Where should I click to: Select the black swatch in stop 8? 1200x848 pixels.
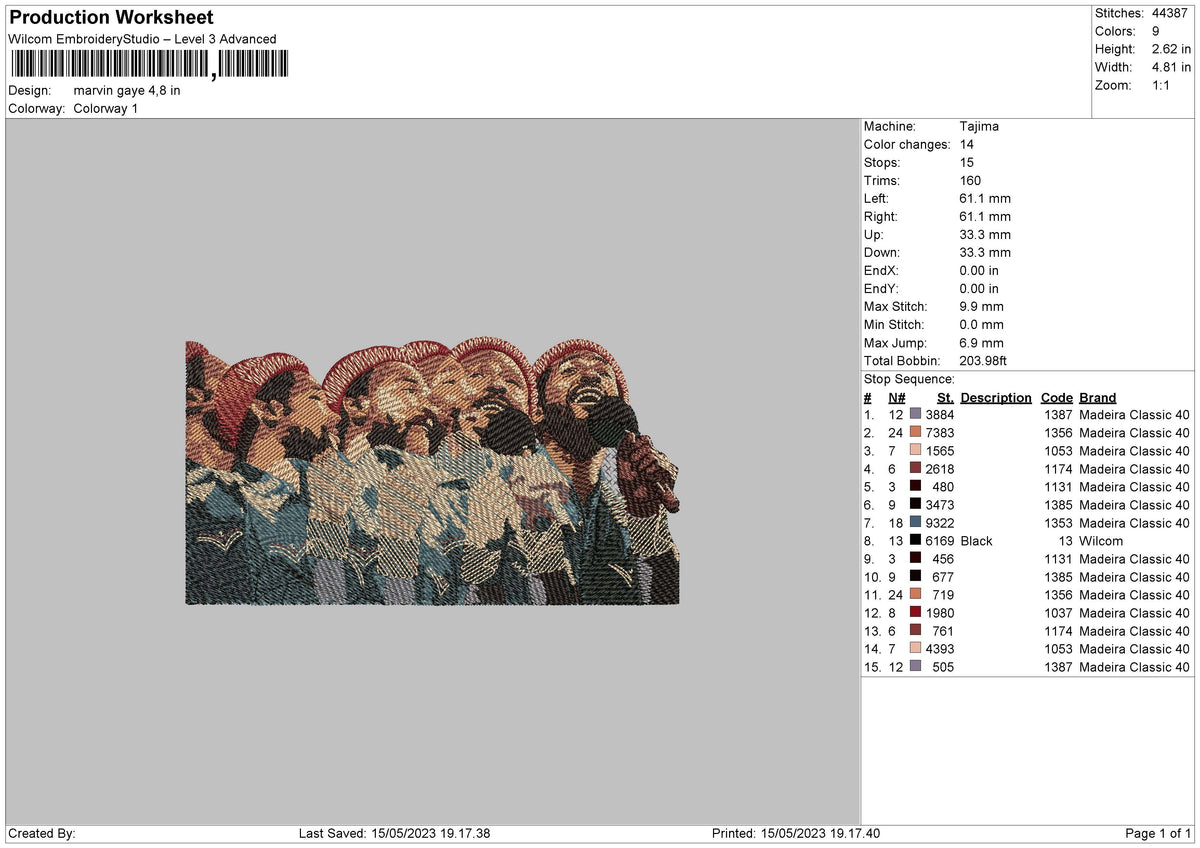(915, 540)
